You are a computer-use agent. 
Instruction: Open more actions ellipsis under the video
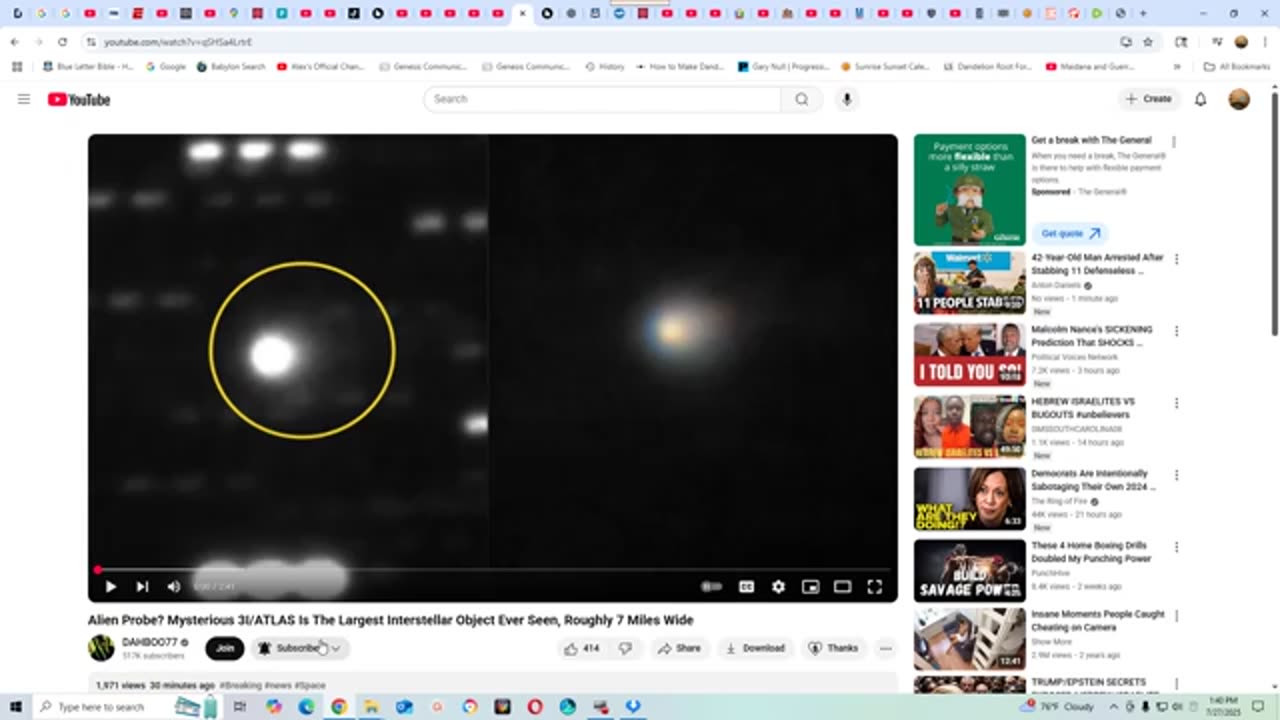click(x=886, y=648)
